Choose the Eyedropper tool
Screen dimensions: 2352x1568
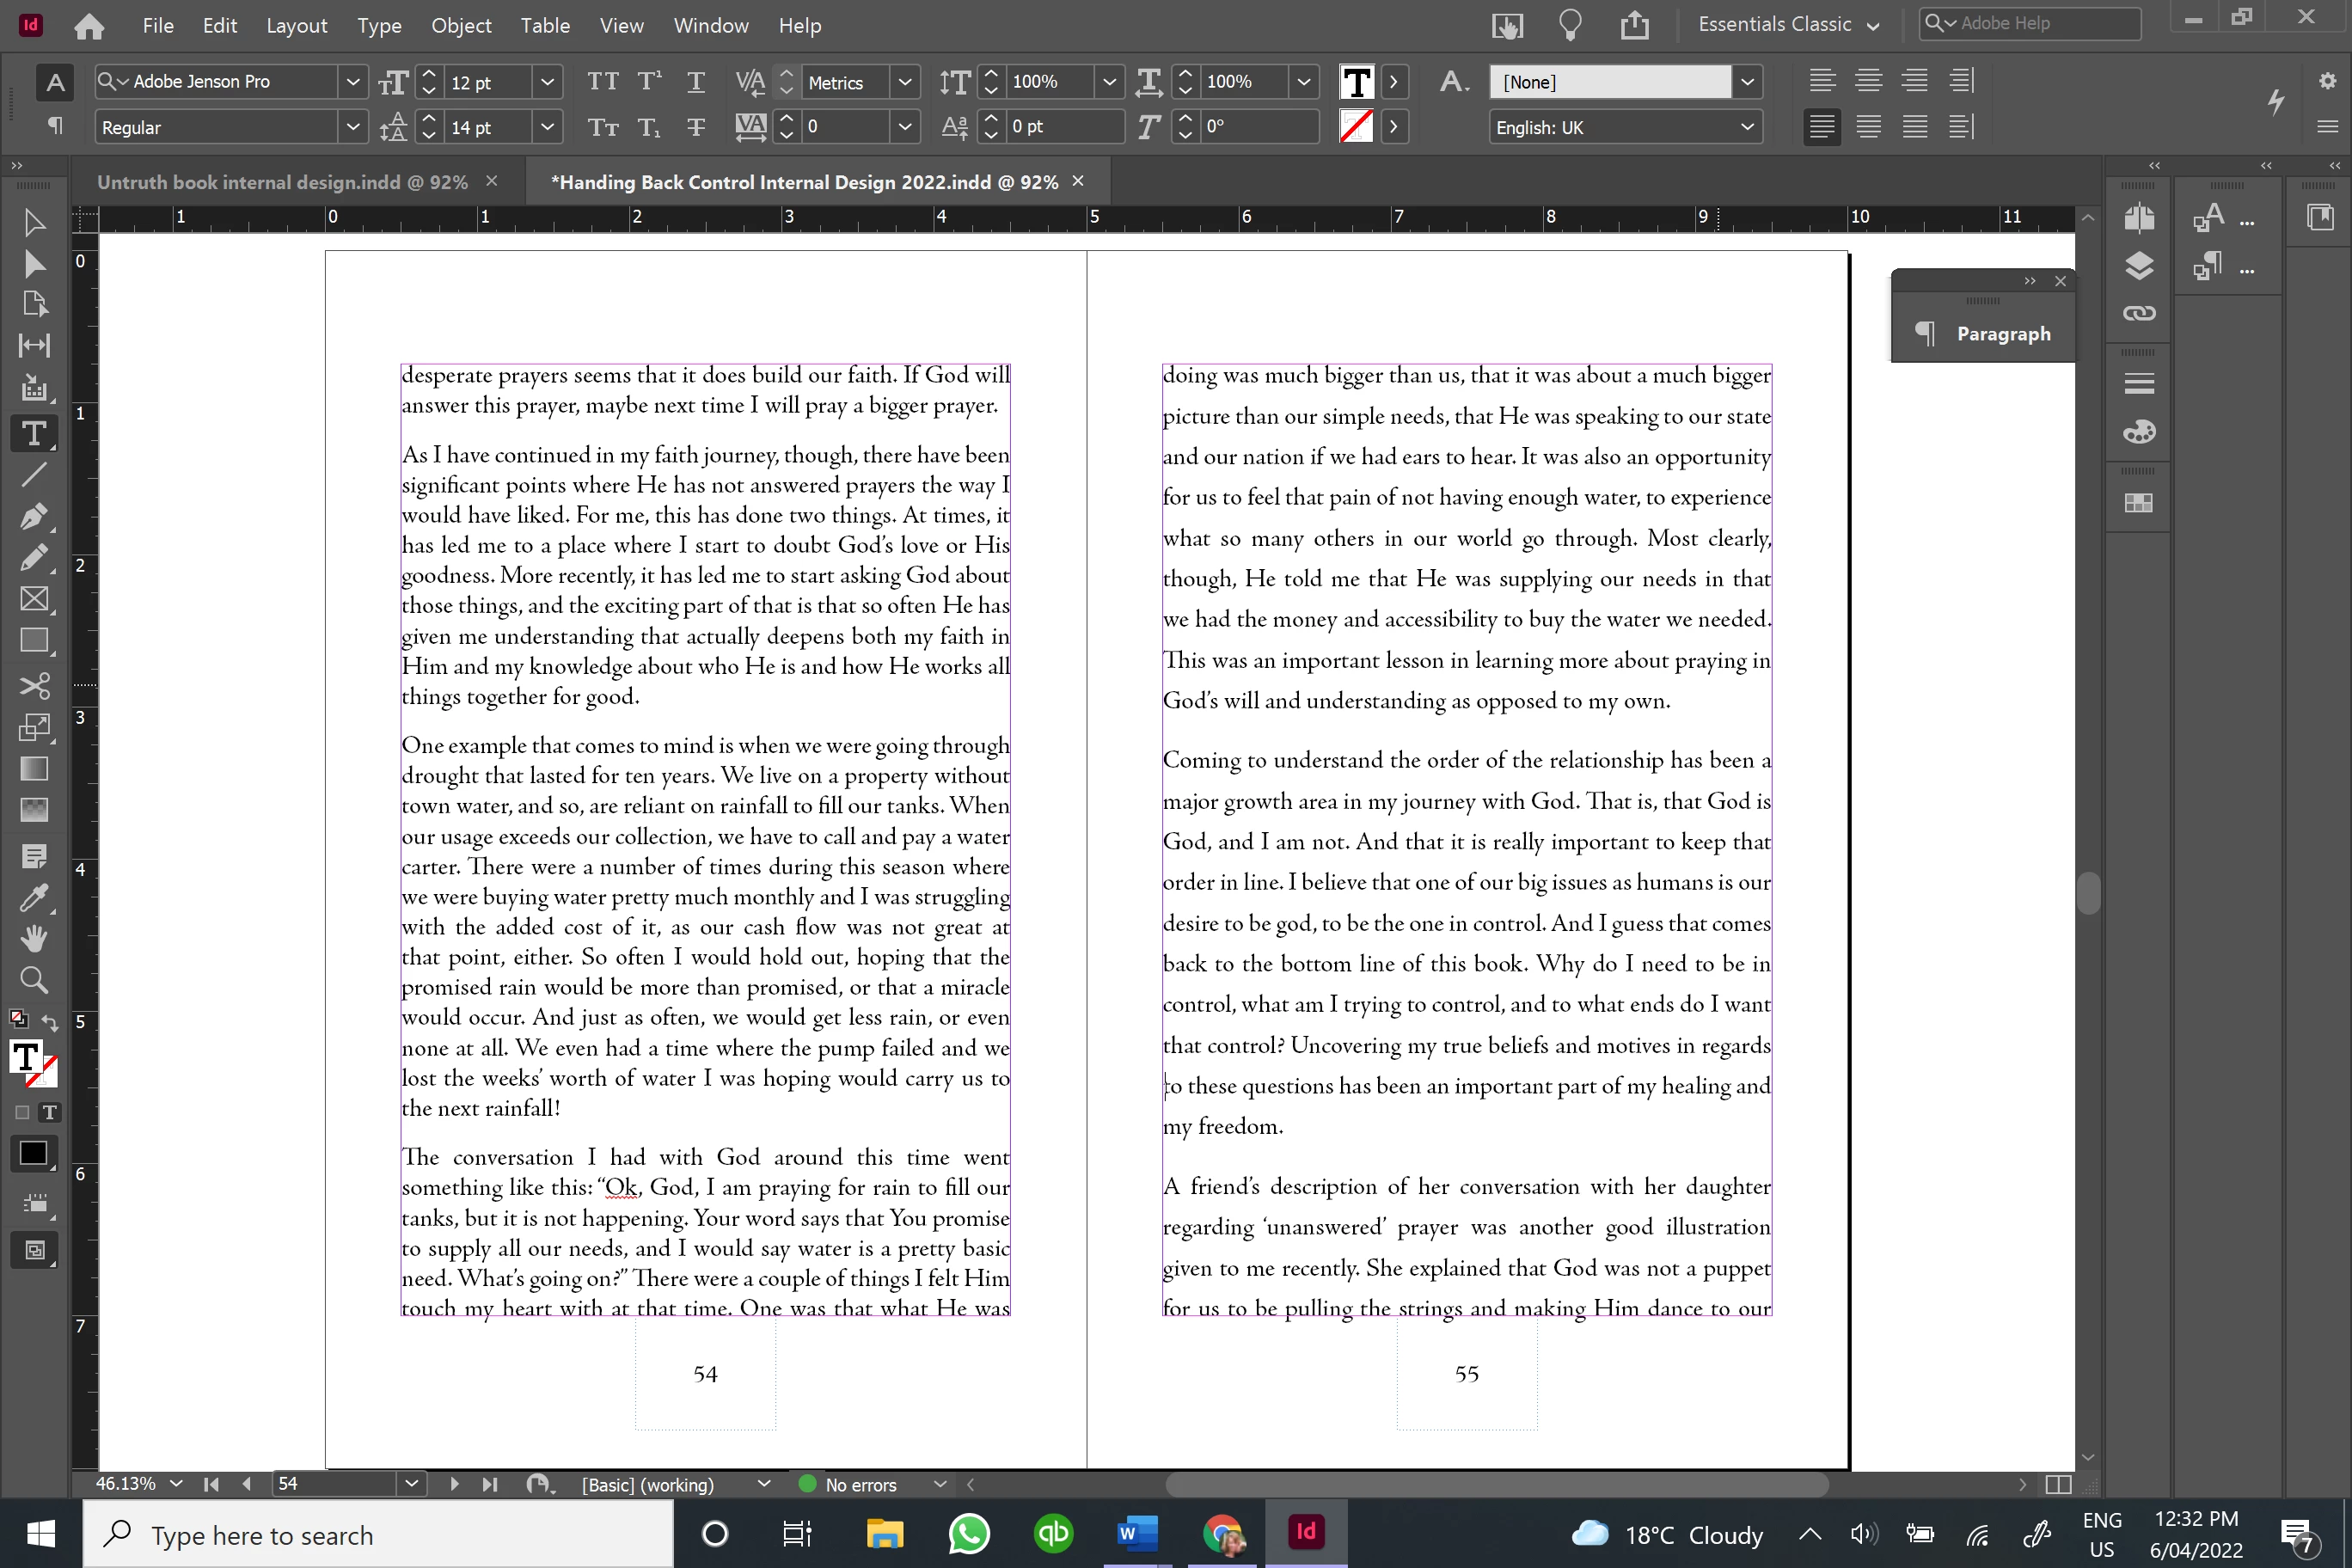[x=33, y=897]
